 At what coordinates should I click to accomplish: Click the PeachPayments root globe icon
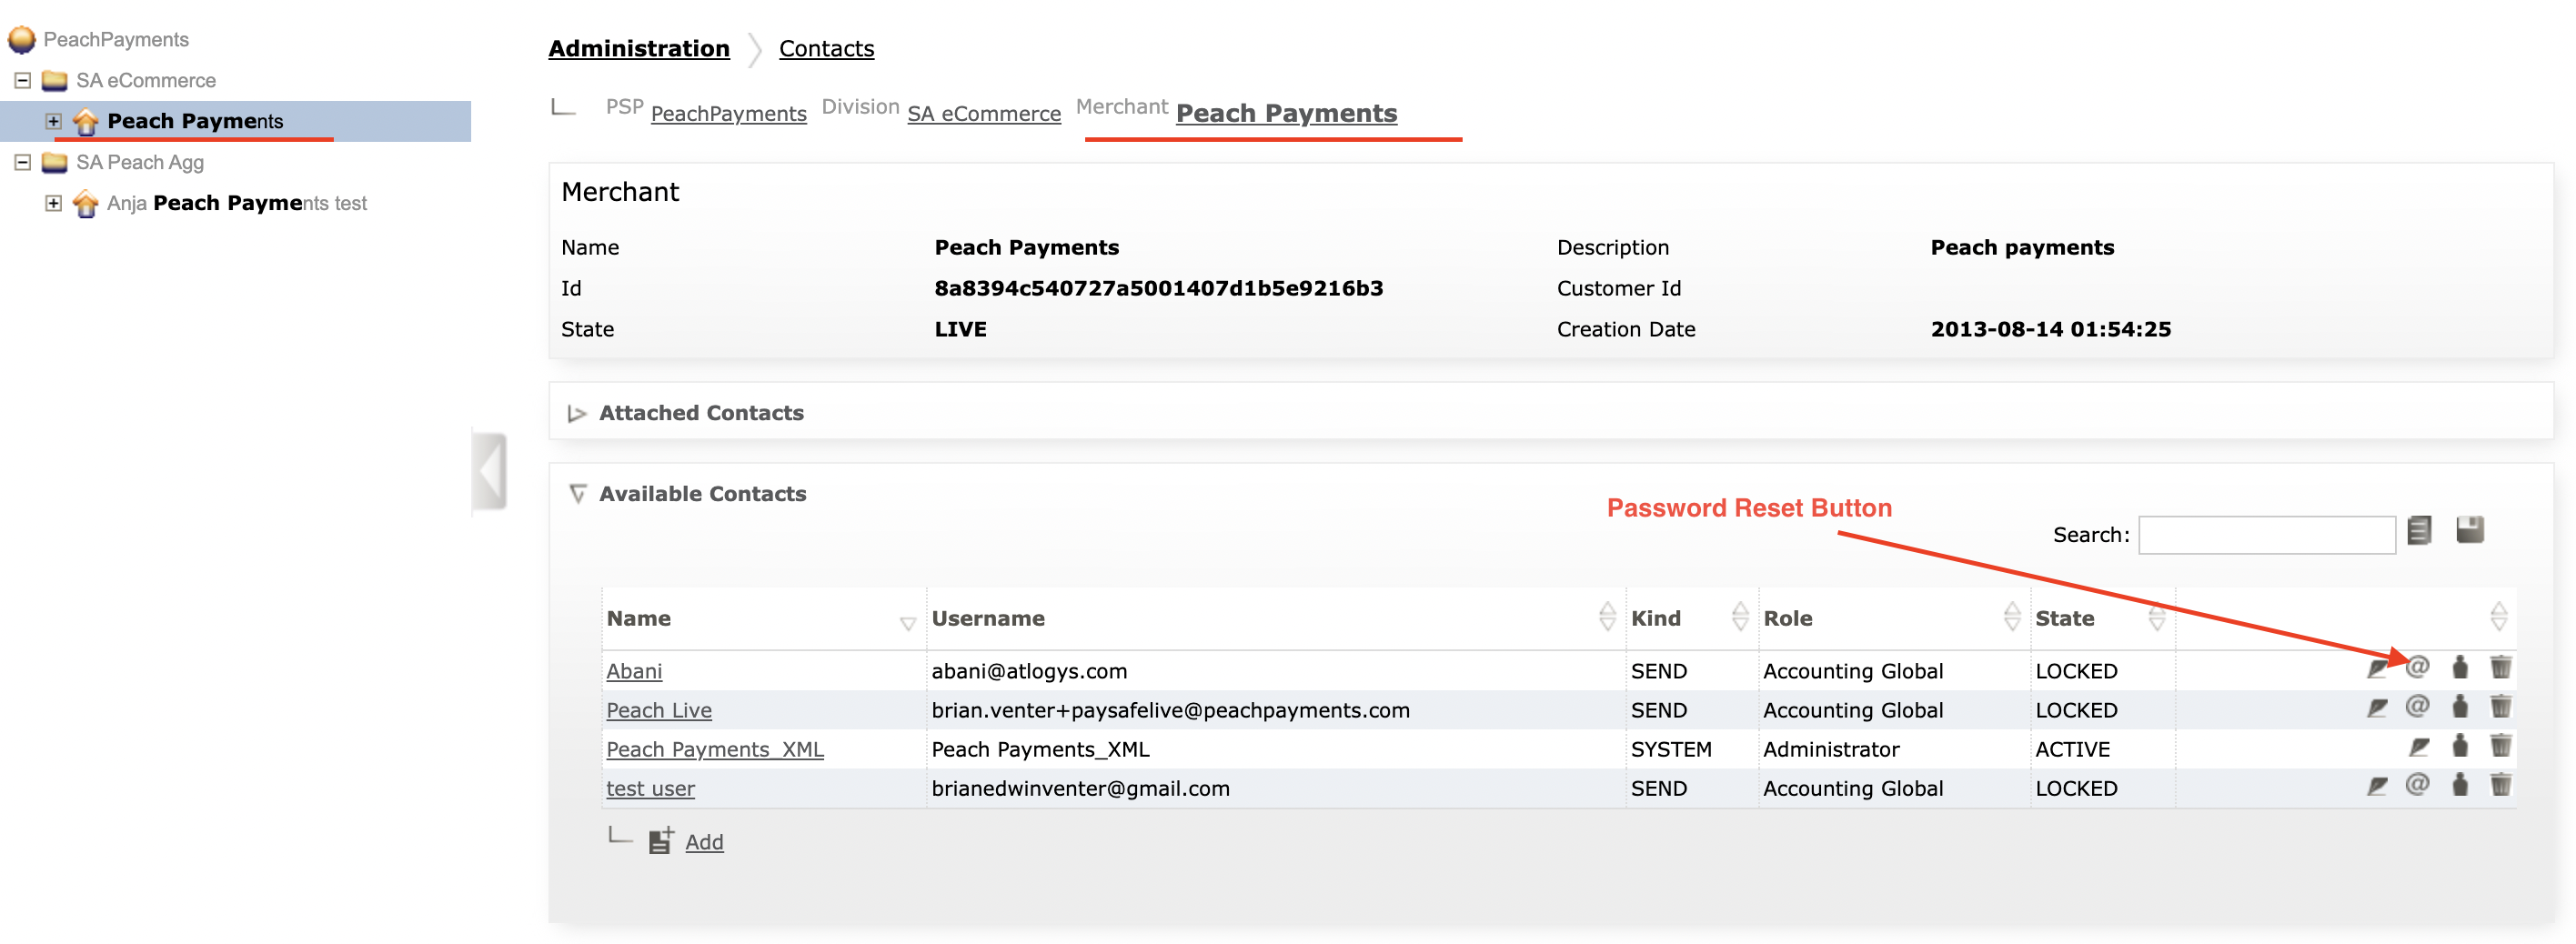click(22, 39)
